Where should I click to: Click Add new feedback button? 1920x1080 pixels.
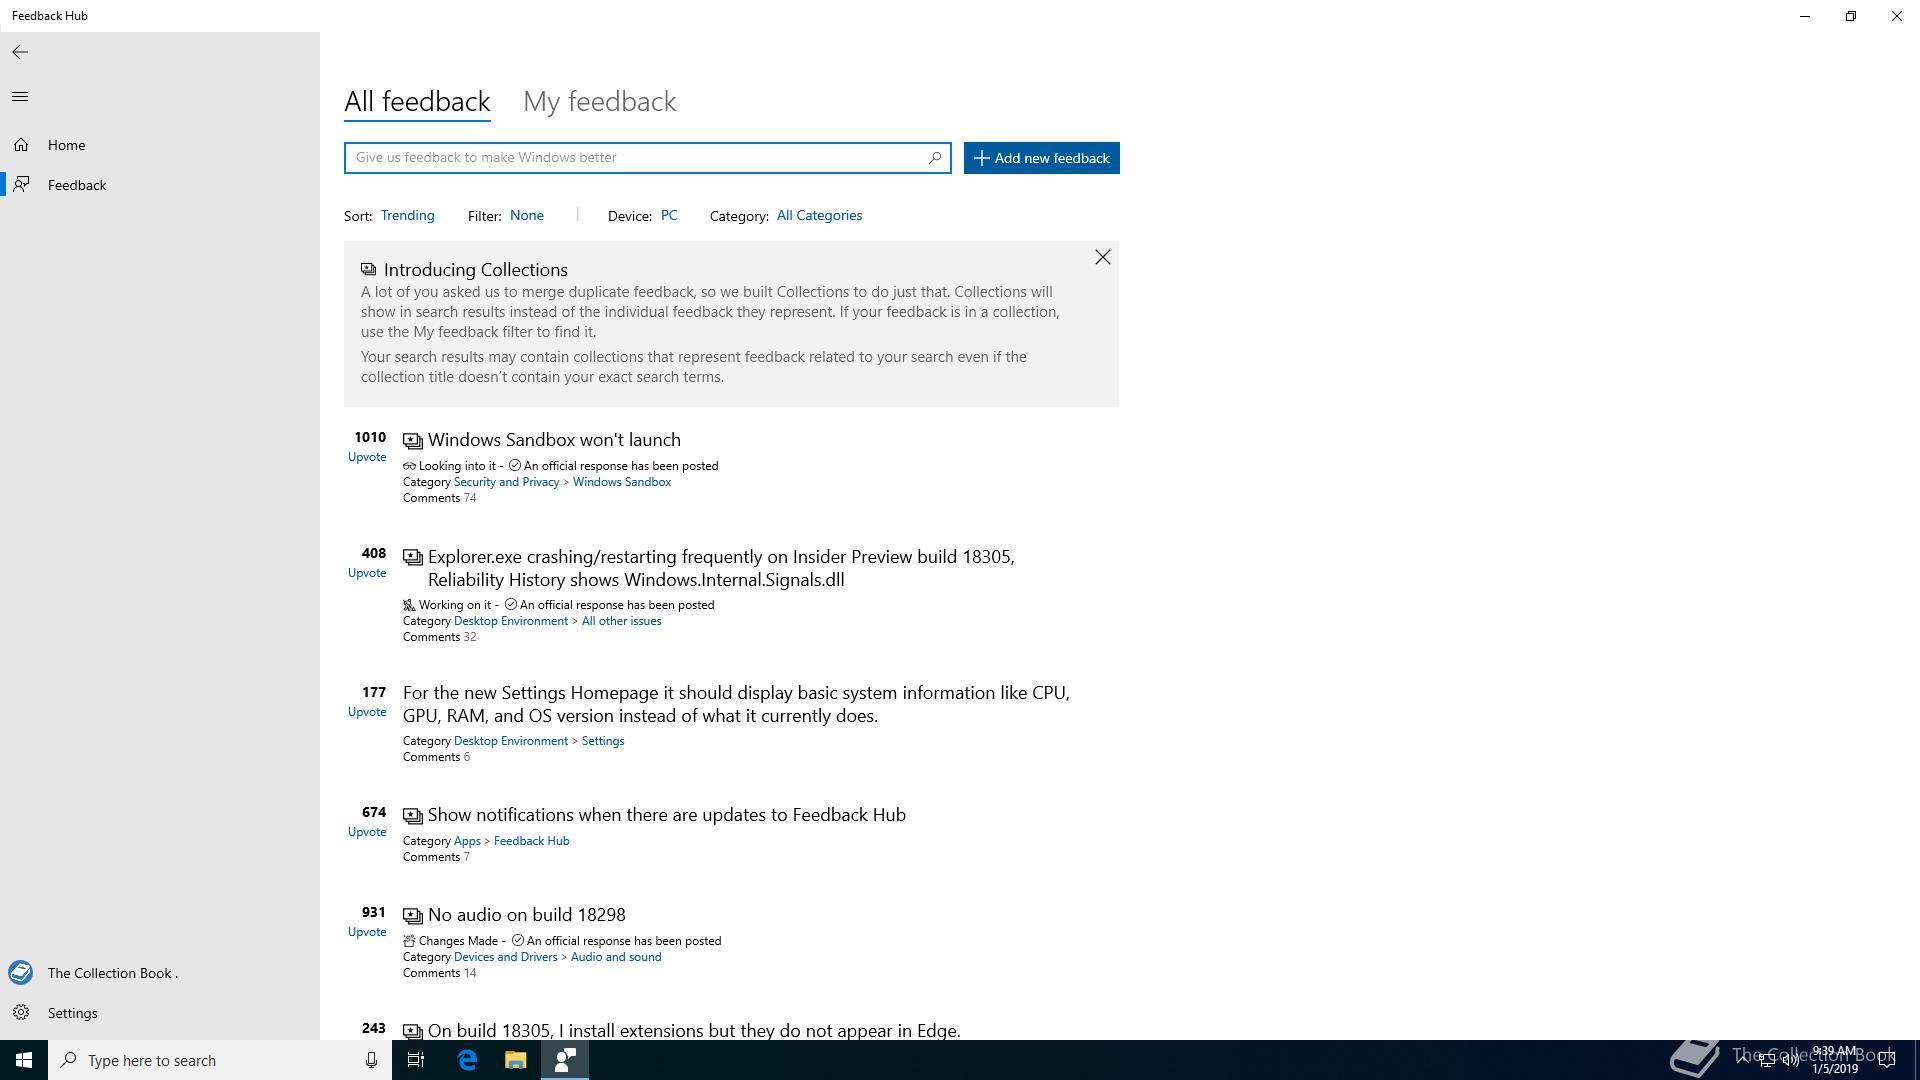click(1042, 158)
